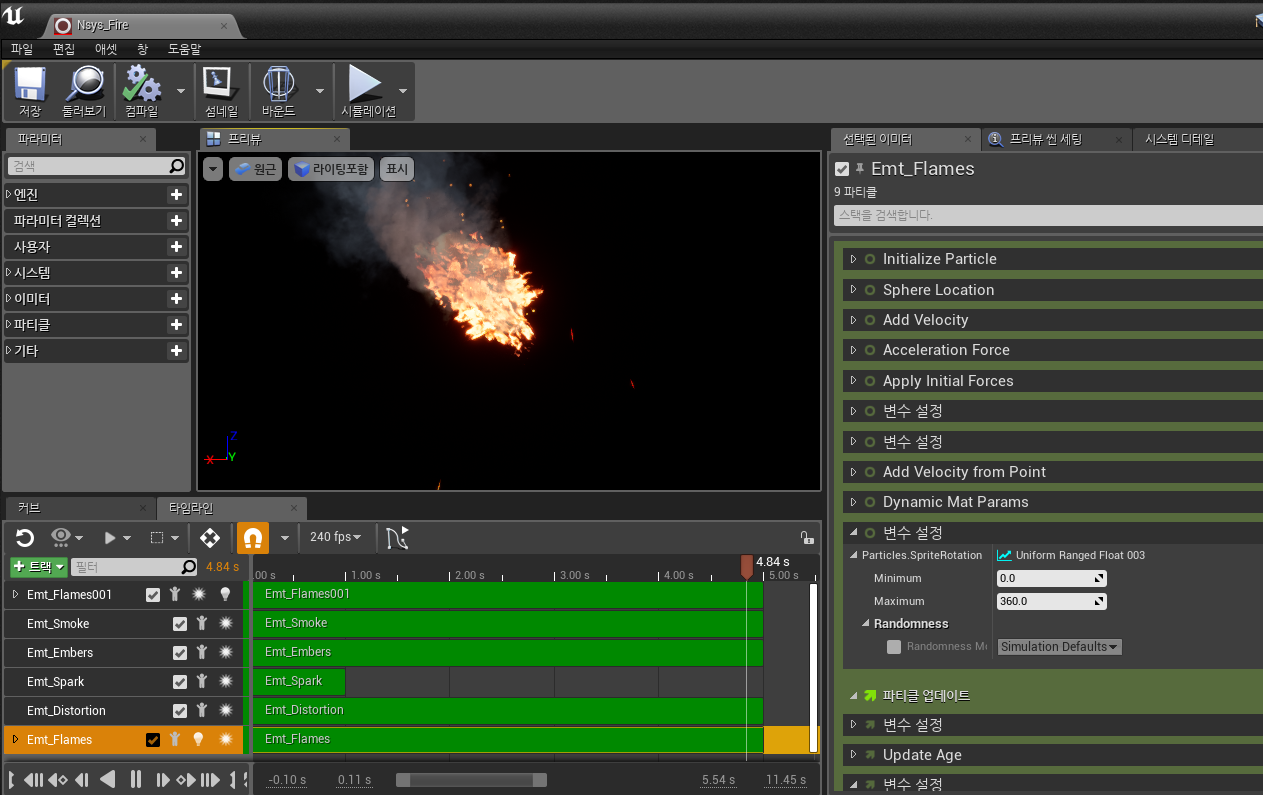The image size is (1263, 795).
Task: Toggle the Emt_Flames lightbulb isolation icon
Action: pyautogui.click(x=199, y=739)
